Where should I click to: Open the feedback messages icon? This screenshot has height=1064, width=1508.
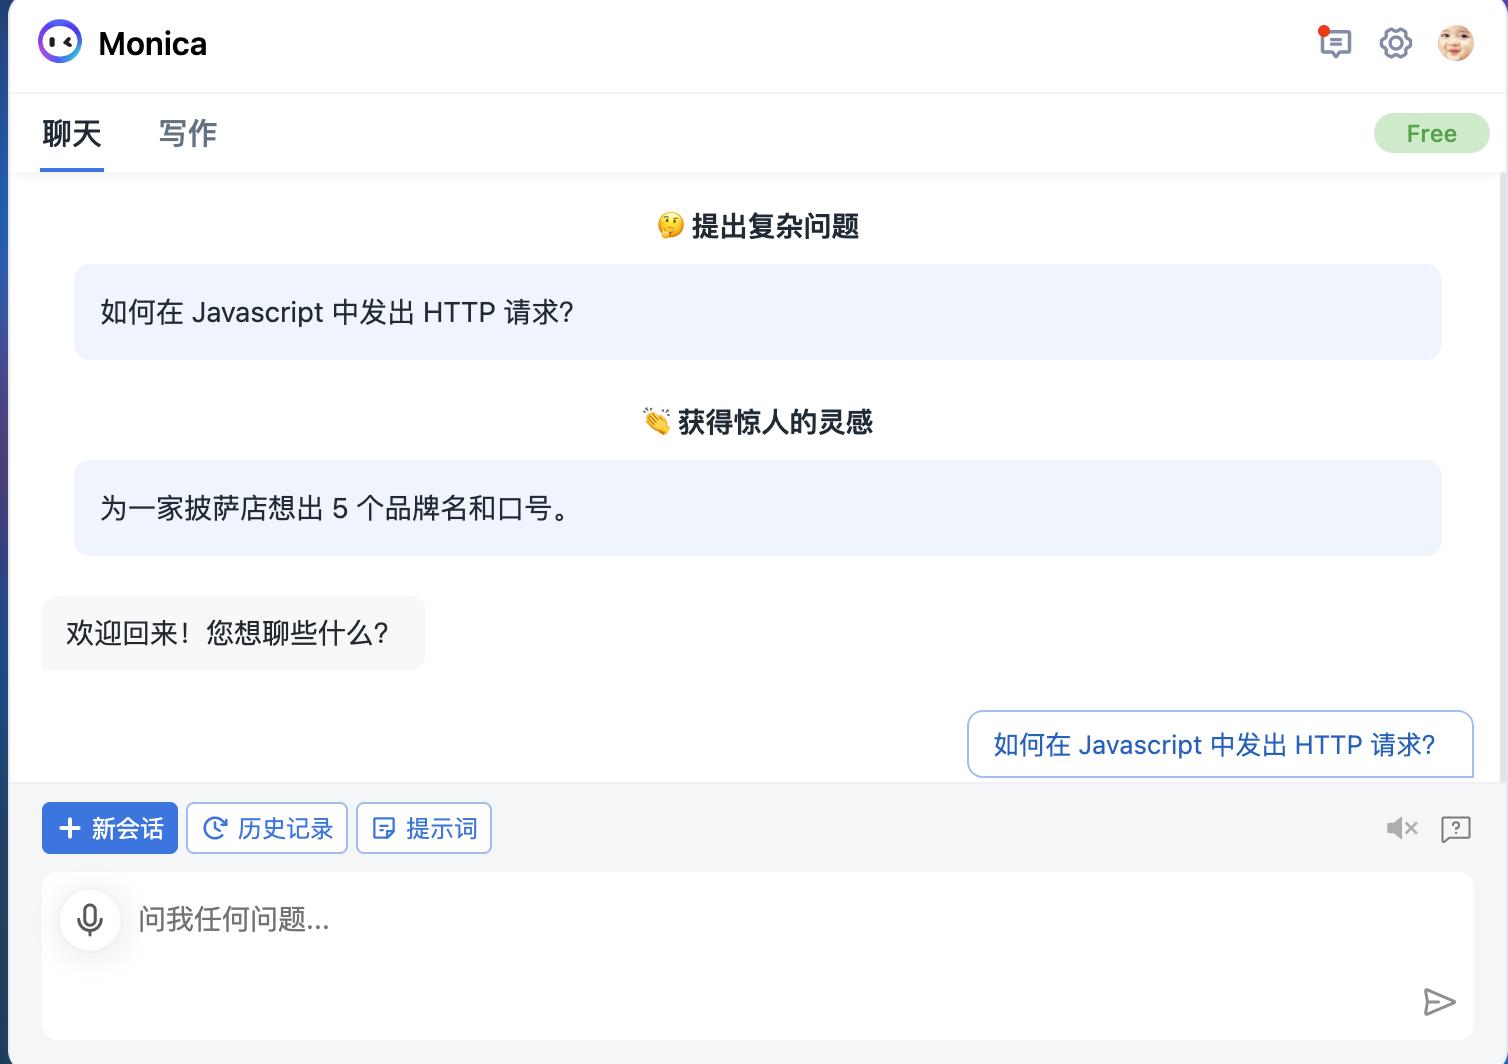[1335, 43]
